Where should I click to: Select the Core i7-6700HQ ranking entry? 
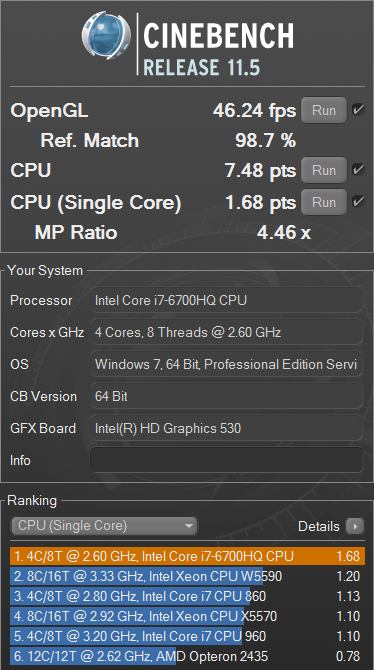[x=187, y=556]
